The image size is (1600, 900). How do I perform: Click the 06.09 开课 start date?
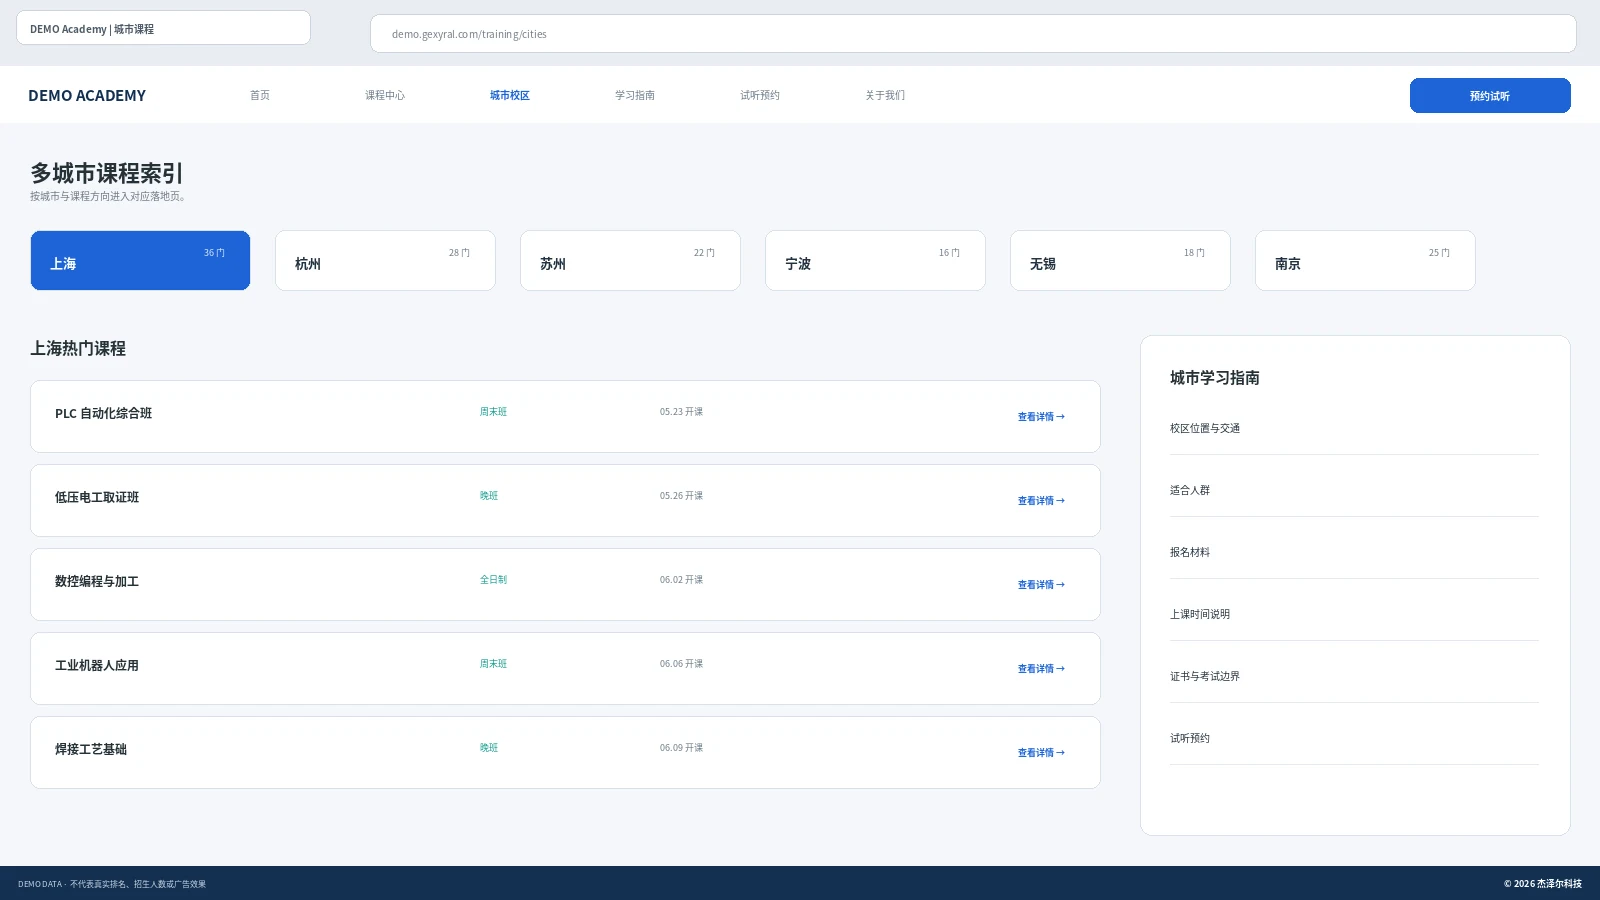[x=681, y=748]
